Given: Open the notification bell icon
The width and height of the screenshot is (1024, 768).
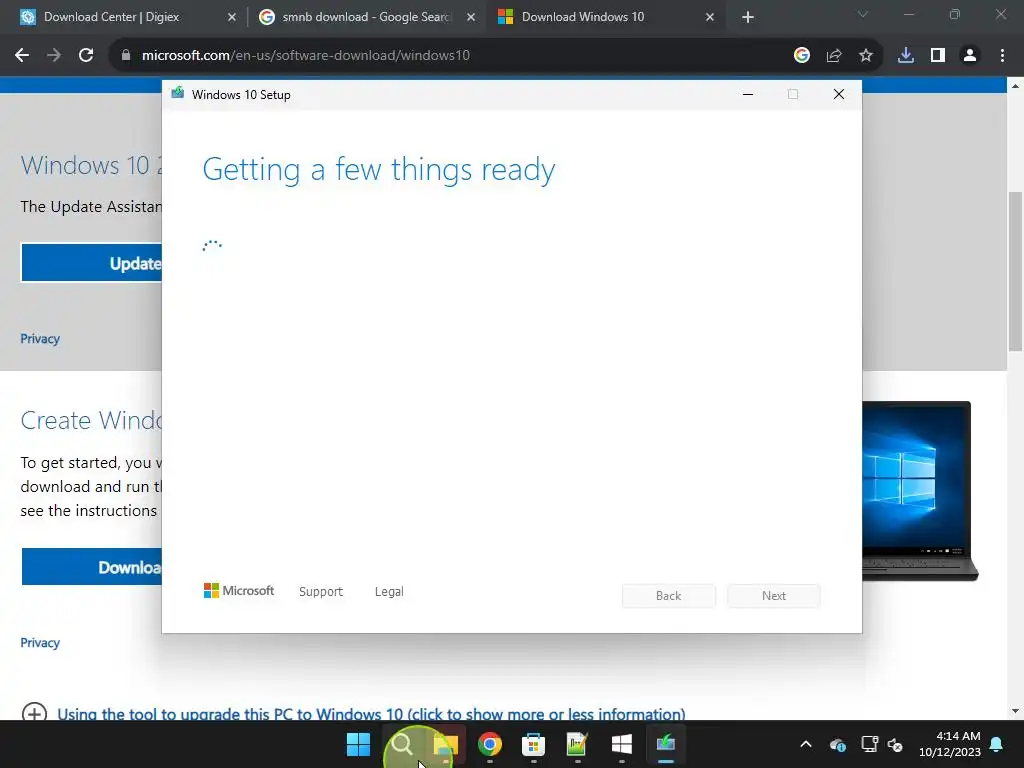Looking at the screenshot, I should [997, 744].
